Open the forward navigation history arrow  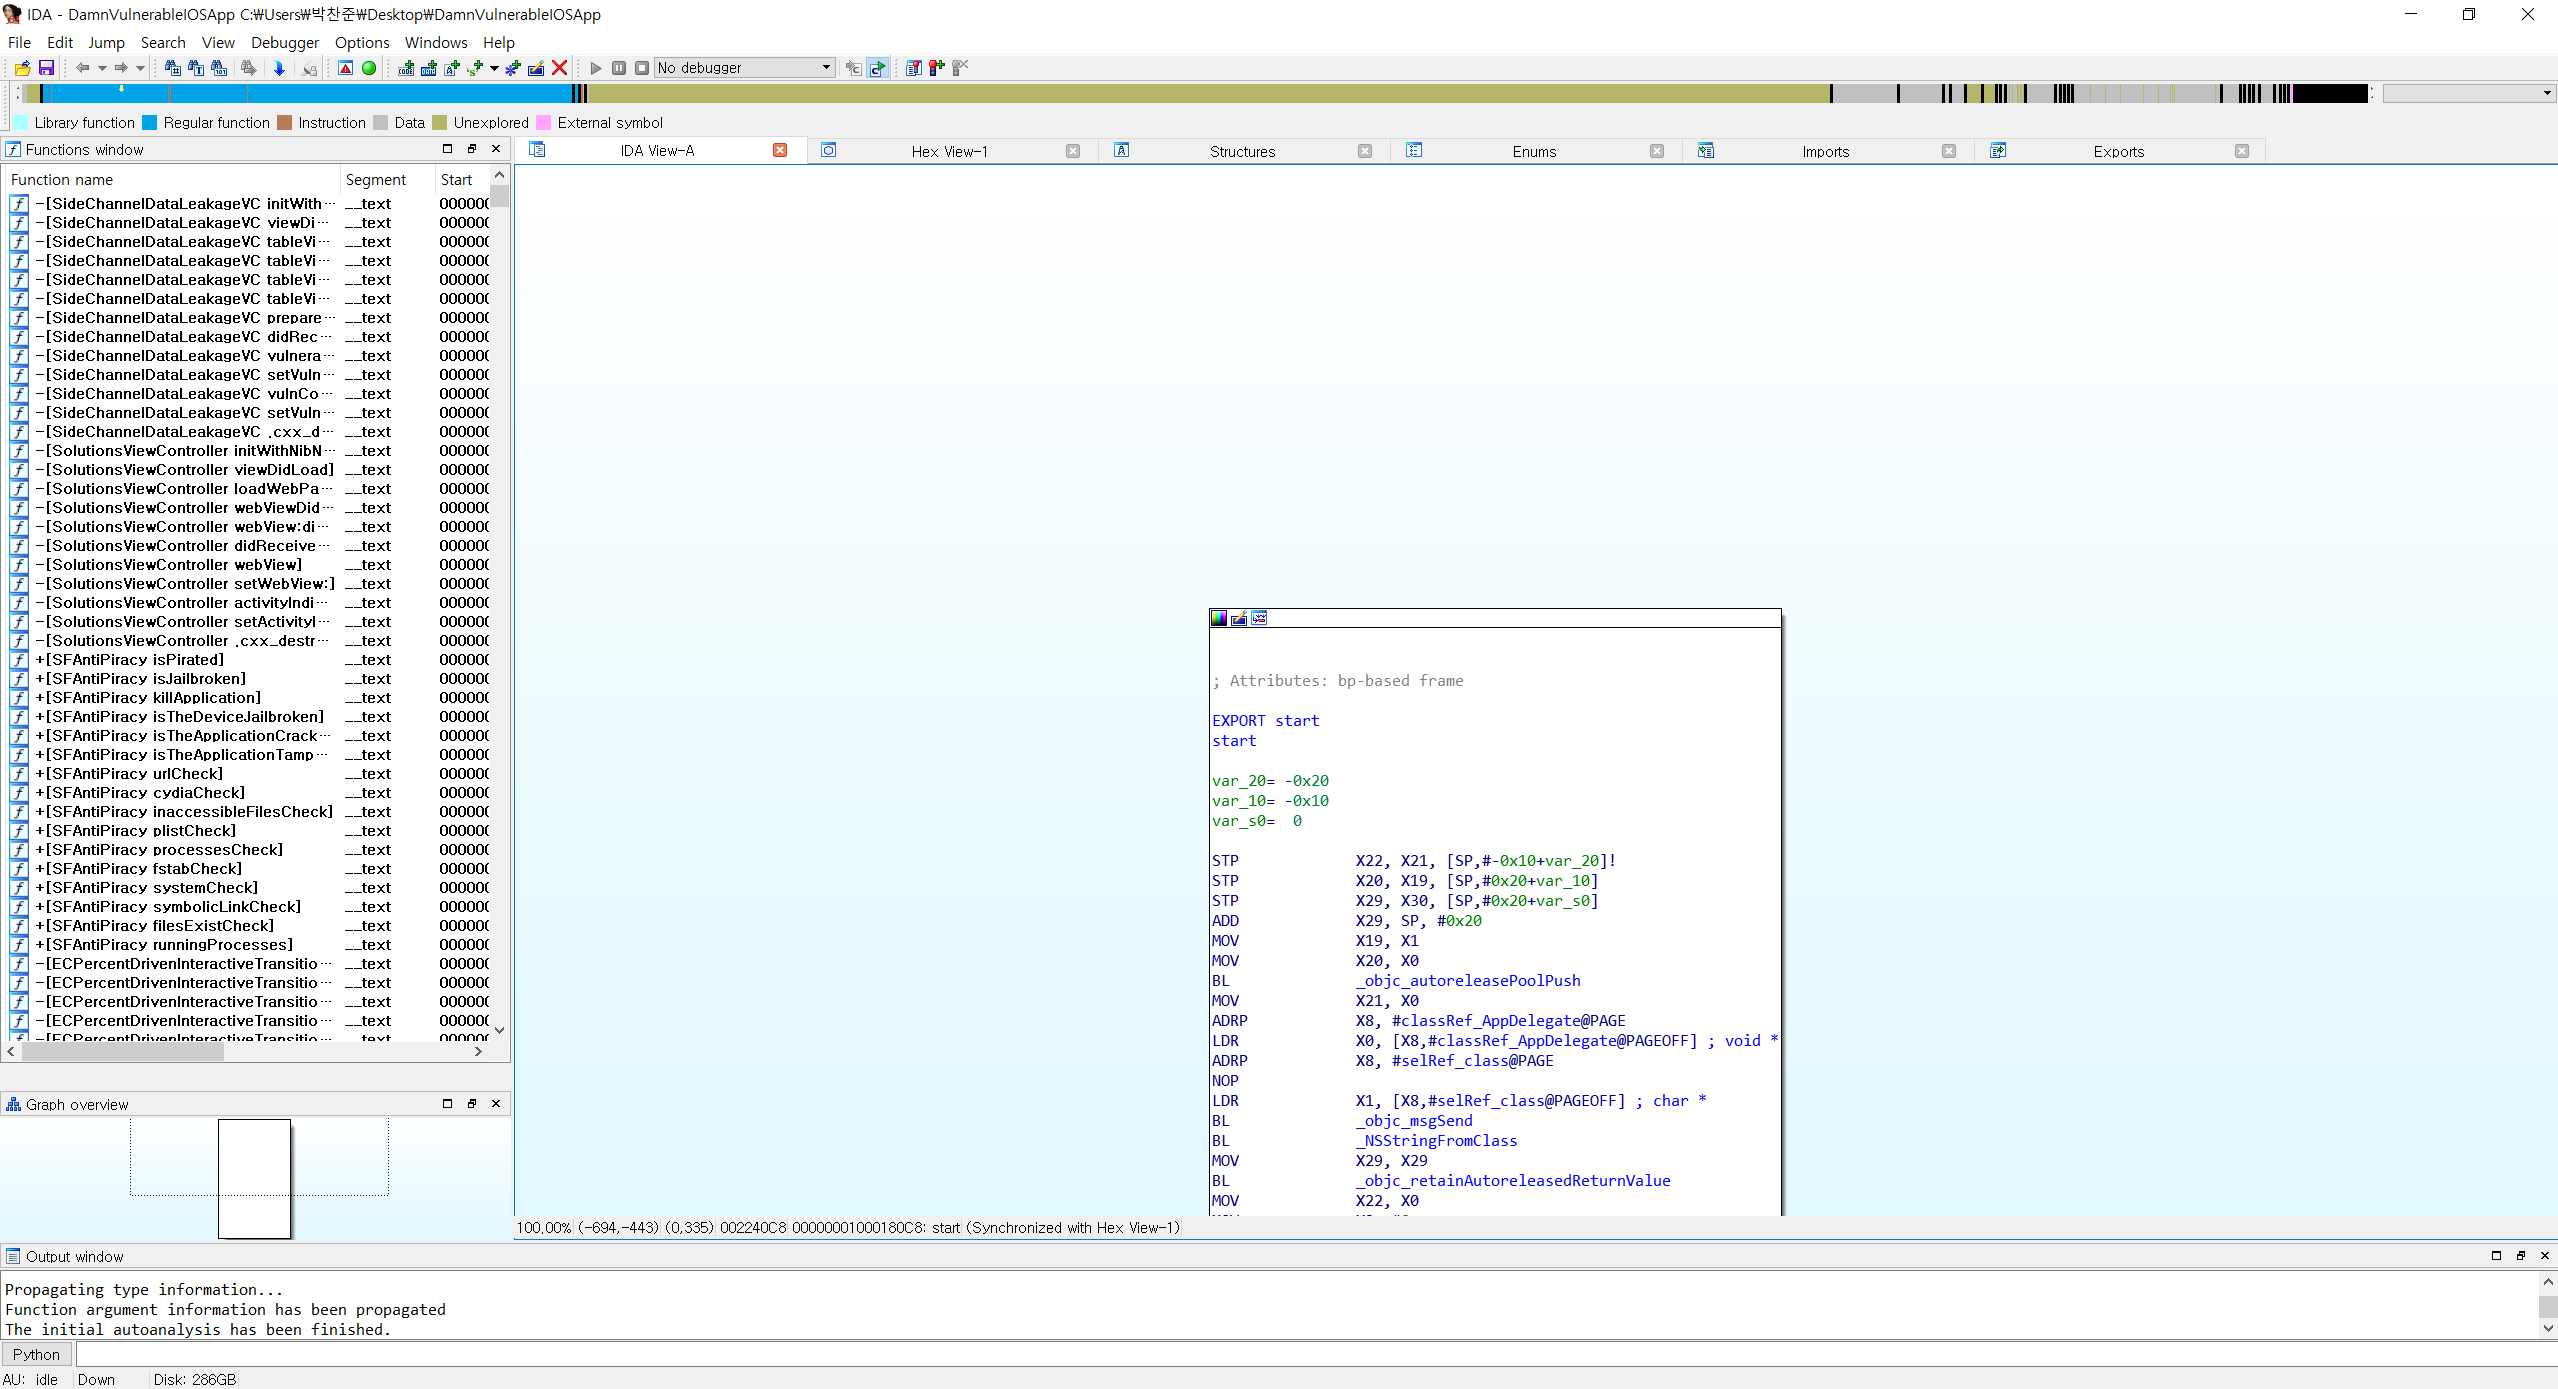click(x=140, y=68)
